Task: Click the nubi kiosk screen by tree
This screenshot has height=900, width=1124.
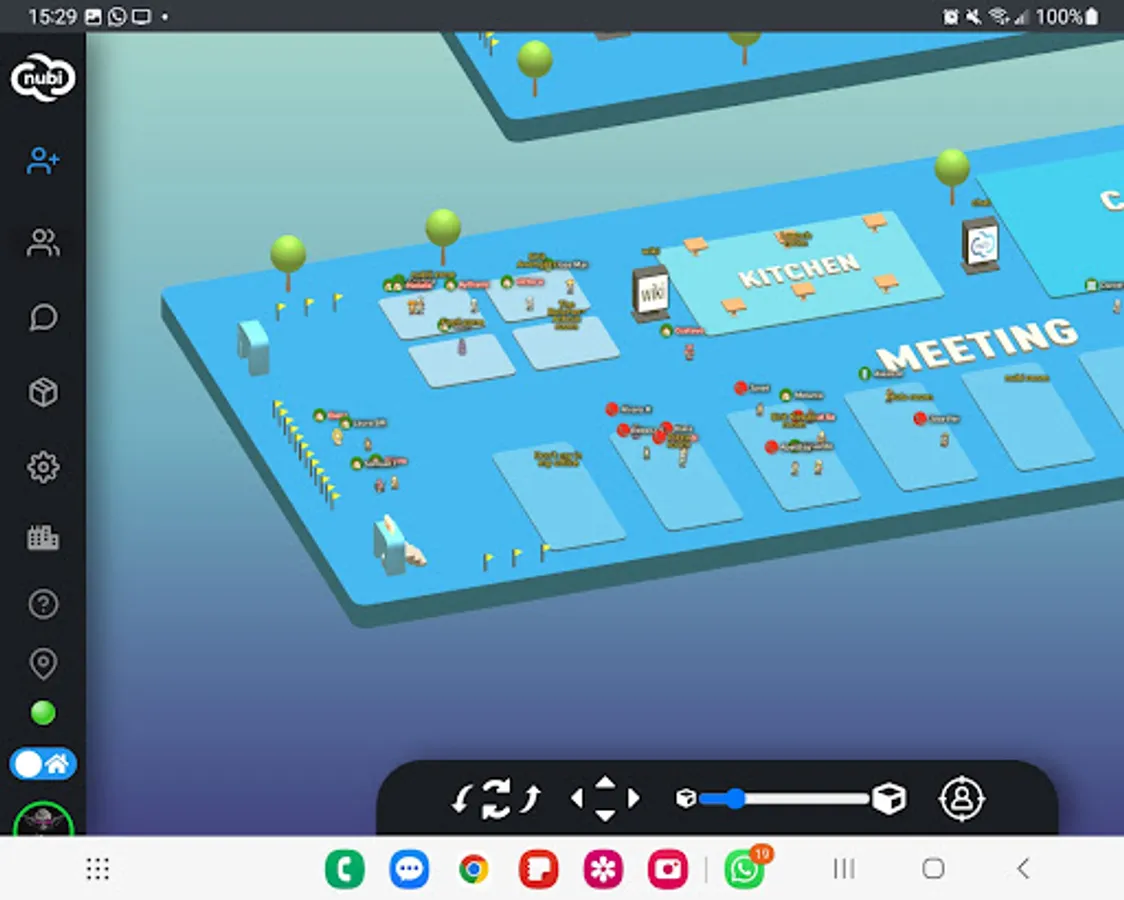Action: point(981,245)
